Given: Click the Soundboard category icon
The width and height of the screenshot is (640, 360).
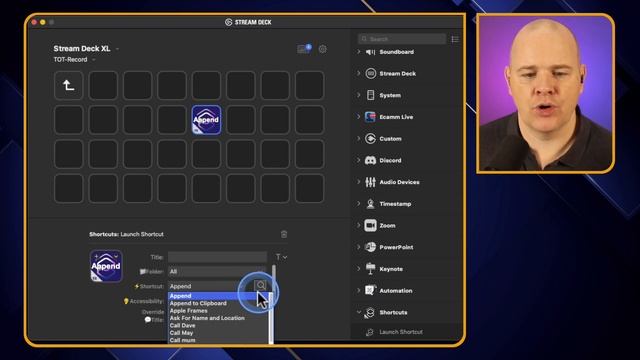Looking at the screenshot, I should (370, 52).
